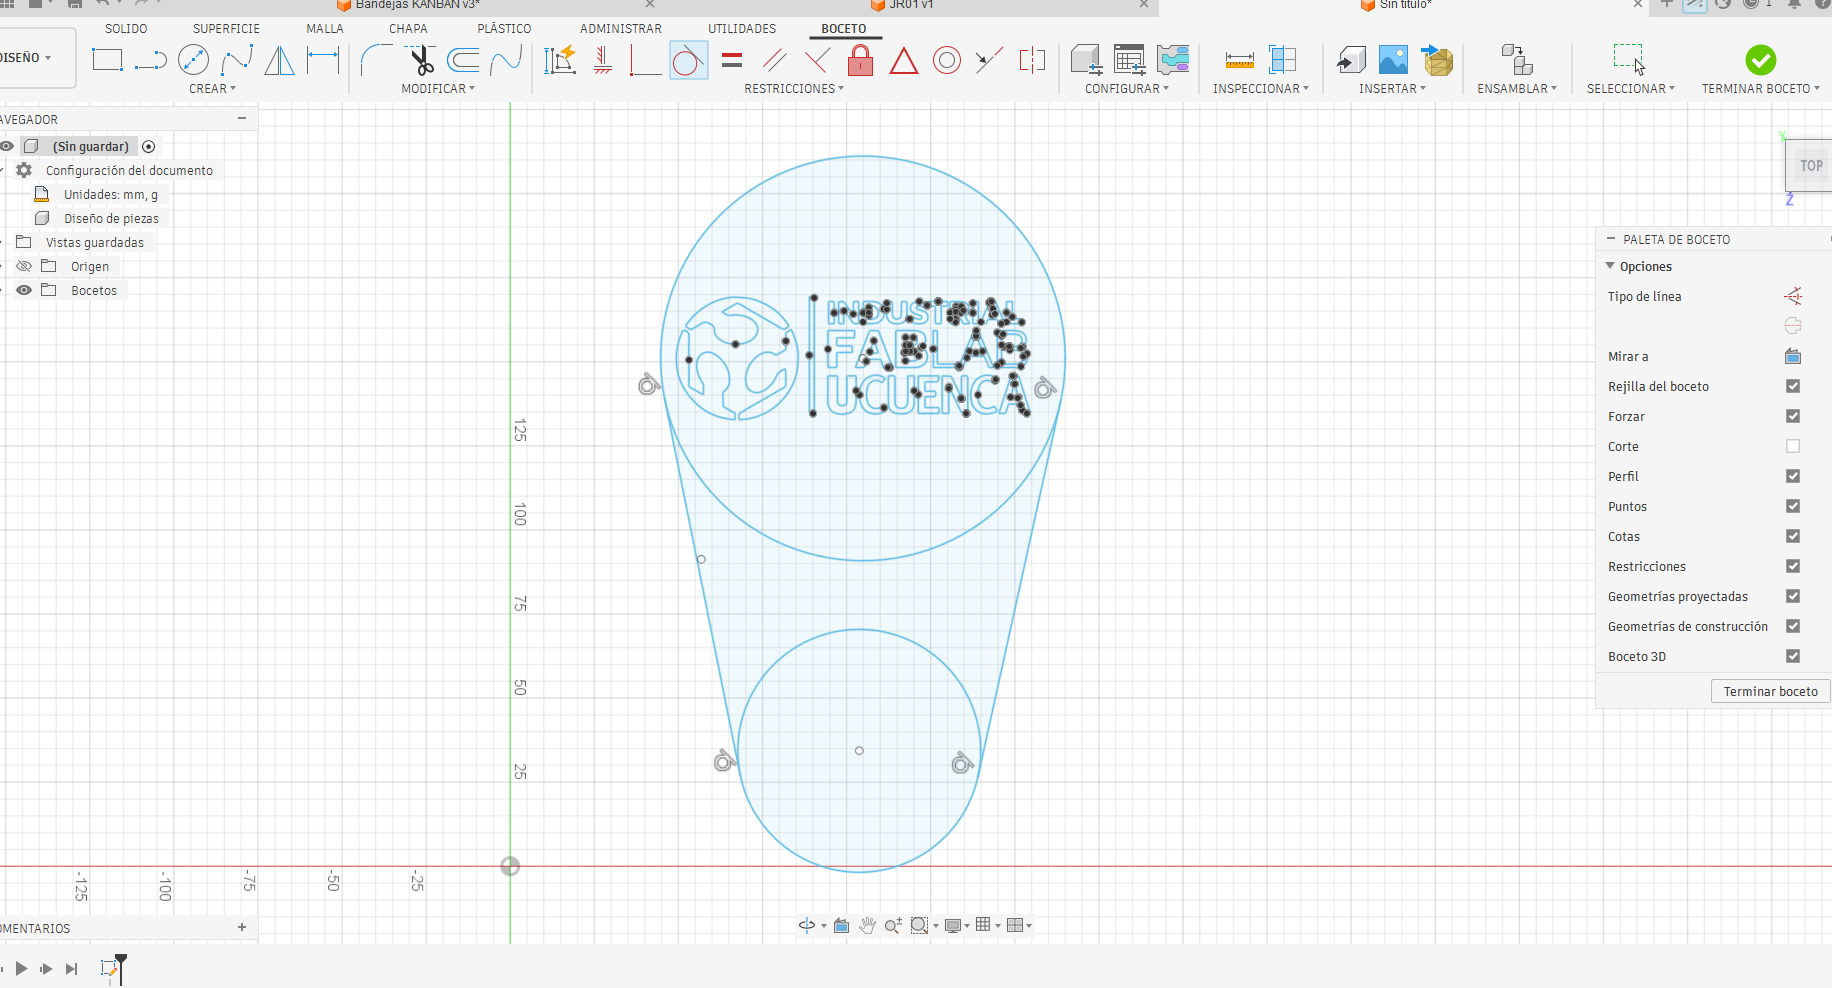The image size is (1832, 988).
Task: Click the Mirar a icon in palette
Action: (1793, 357)
